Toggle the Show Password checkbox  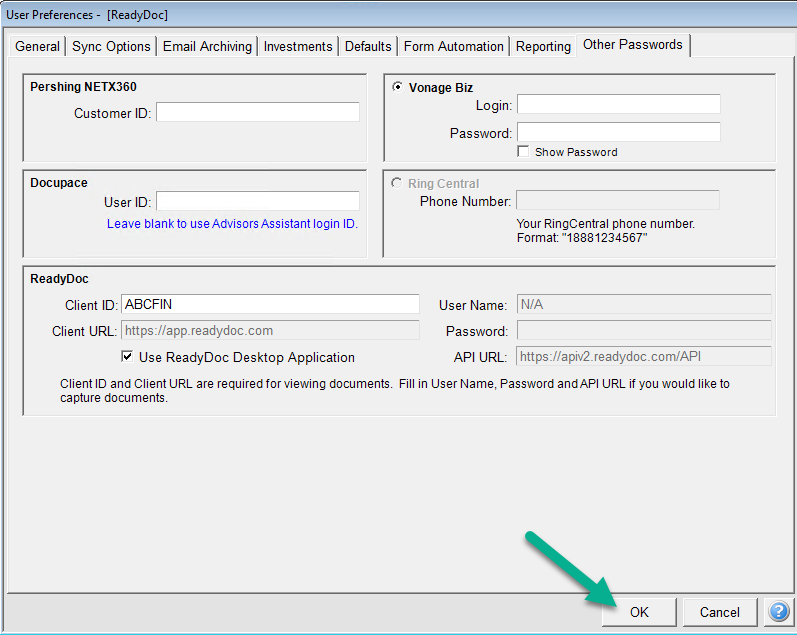tap(523, 152)
